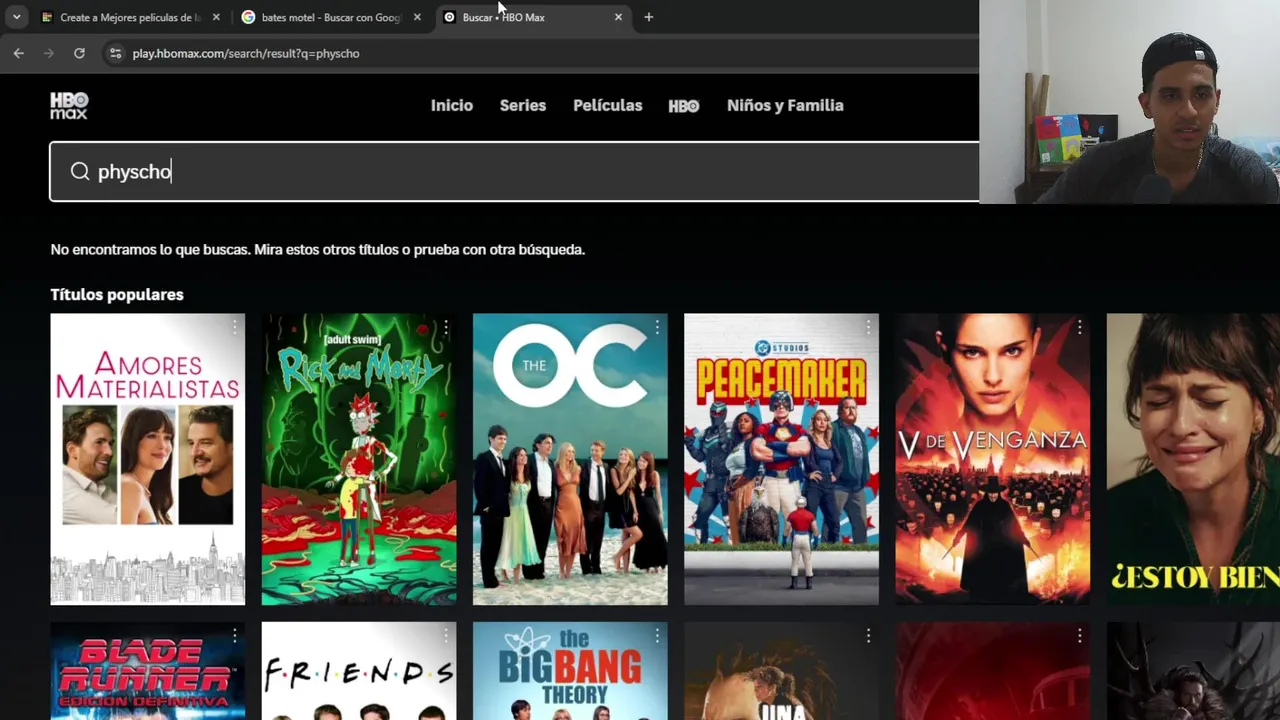The height and width of the screenshot is (720, 1280).
Task: Open the HBO brand hub icon
Action: [684, 106]
